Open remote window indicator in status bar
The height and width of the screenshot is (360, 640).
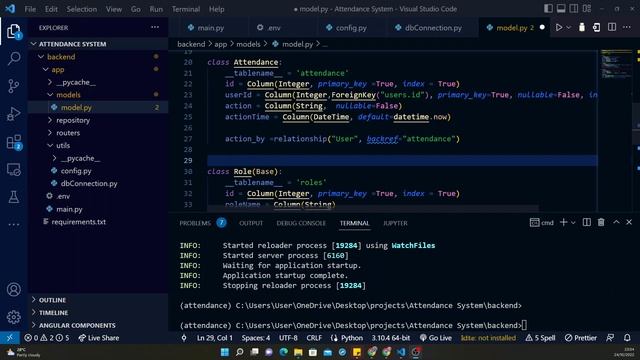[9, 338]
